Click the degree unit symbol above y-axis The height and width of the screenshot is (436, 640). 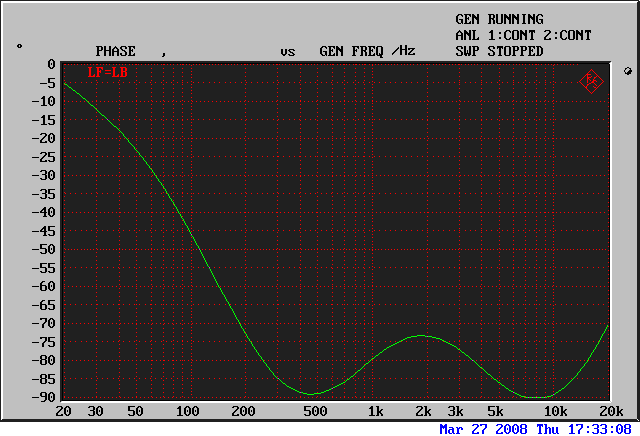(19, 46)
